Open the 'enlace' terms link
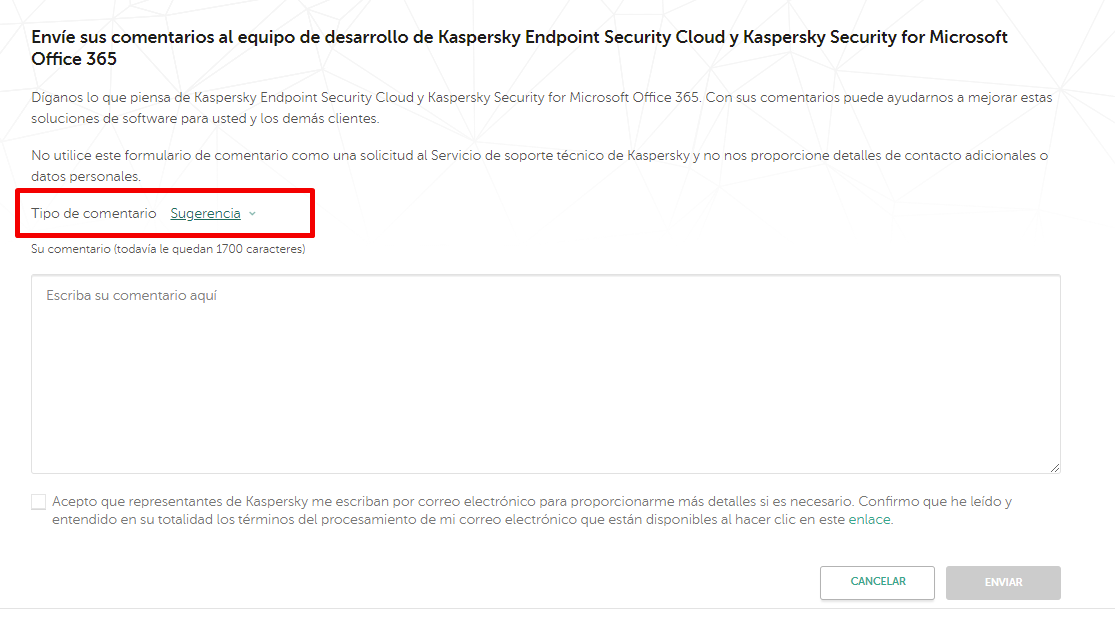Image resolution: width=1115 pixels, height=634 pixels. point(868,520)
